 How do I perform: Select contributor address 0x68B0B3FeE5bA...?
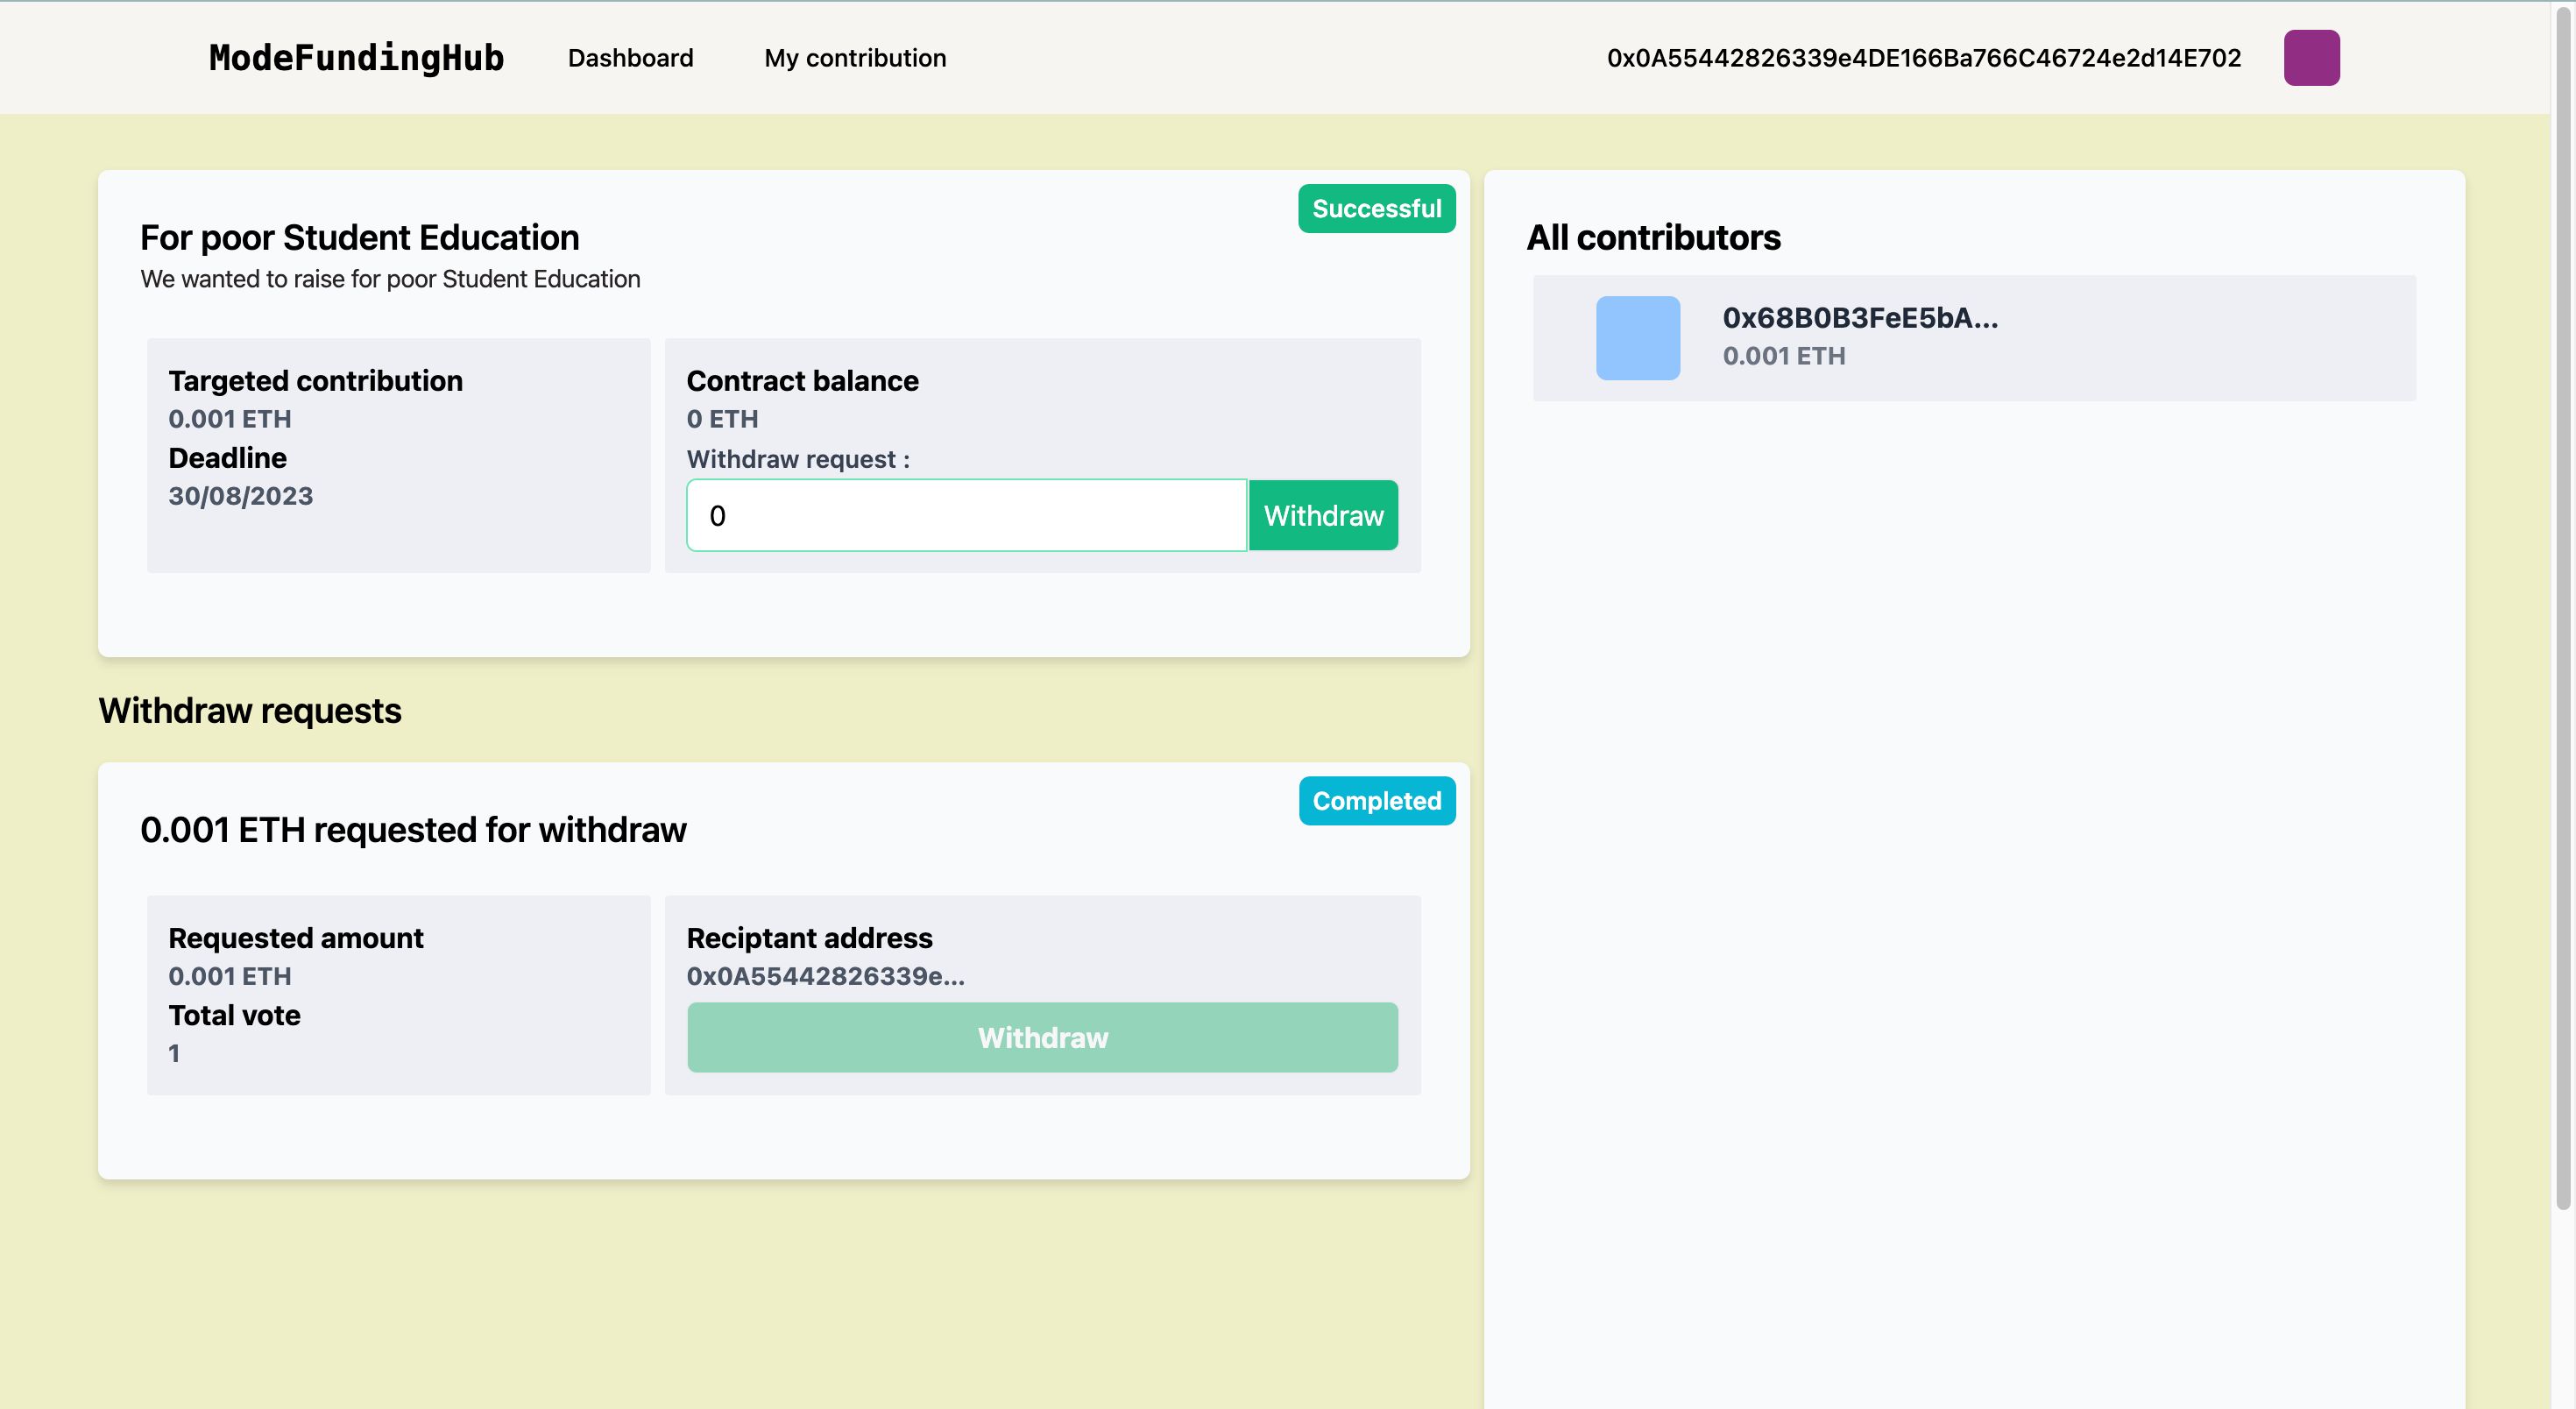click(x=1859, y=318)
